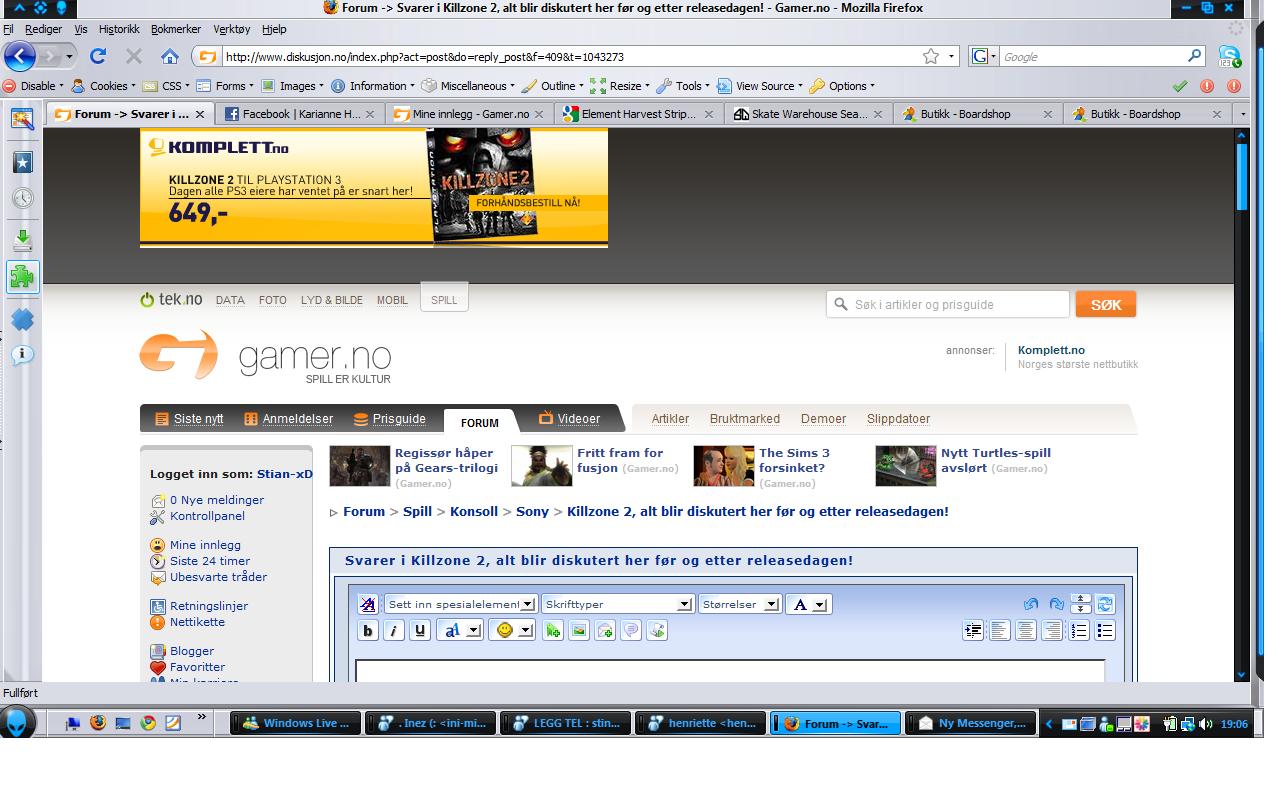Open the Windows Live taskbar button
The image size is (1280, 800).
[296, 723]
